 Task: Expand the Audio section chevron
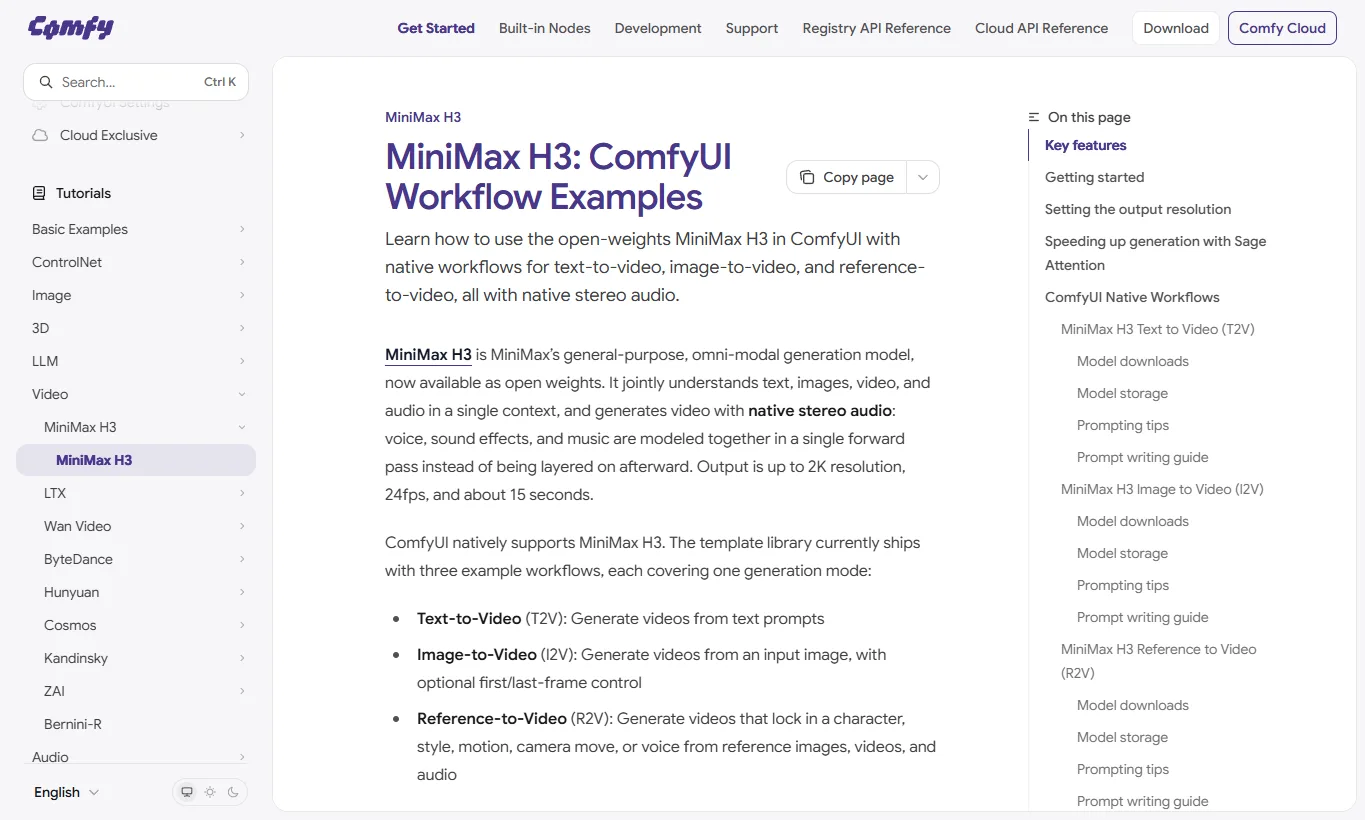[242, 757]
